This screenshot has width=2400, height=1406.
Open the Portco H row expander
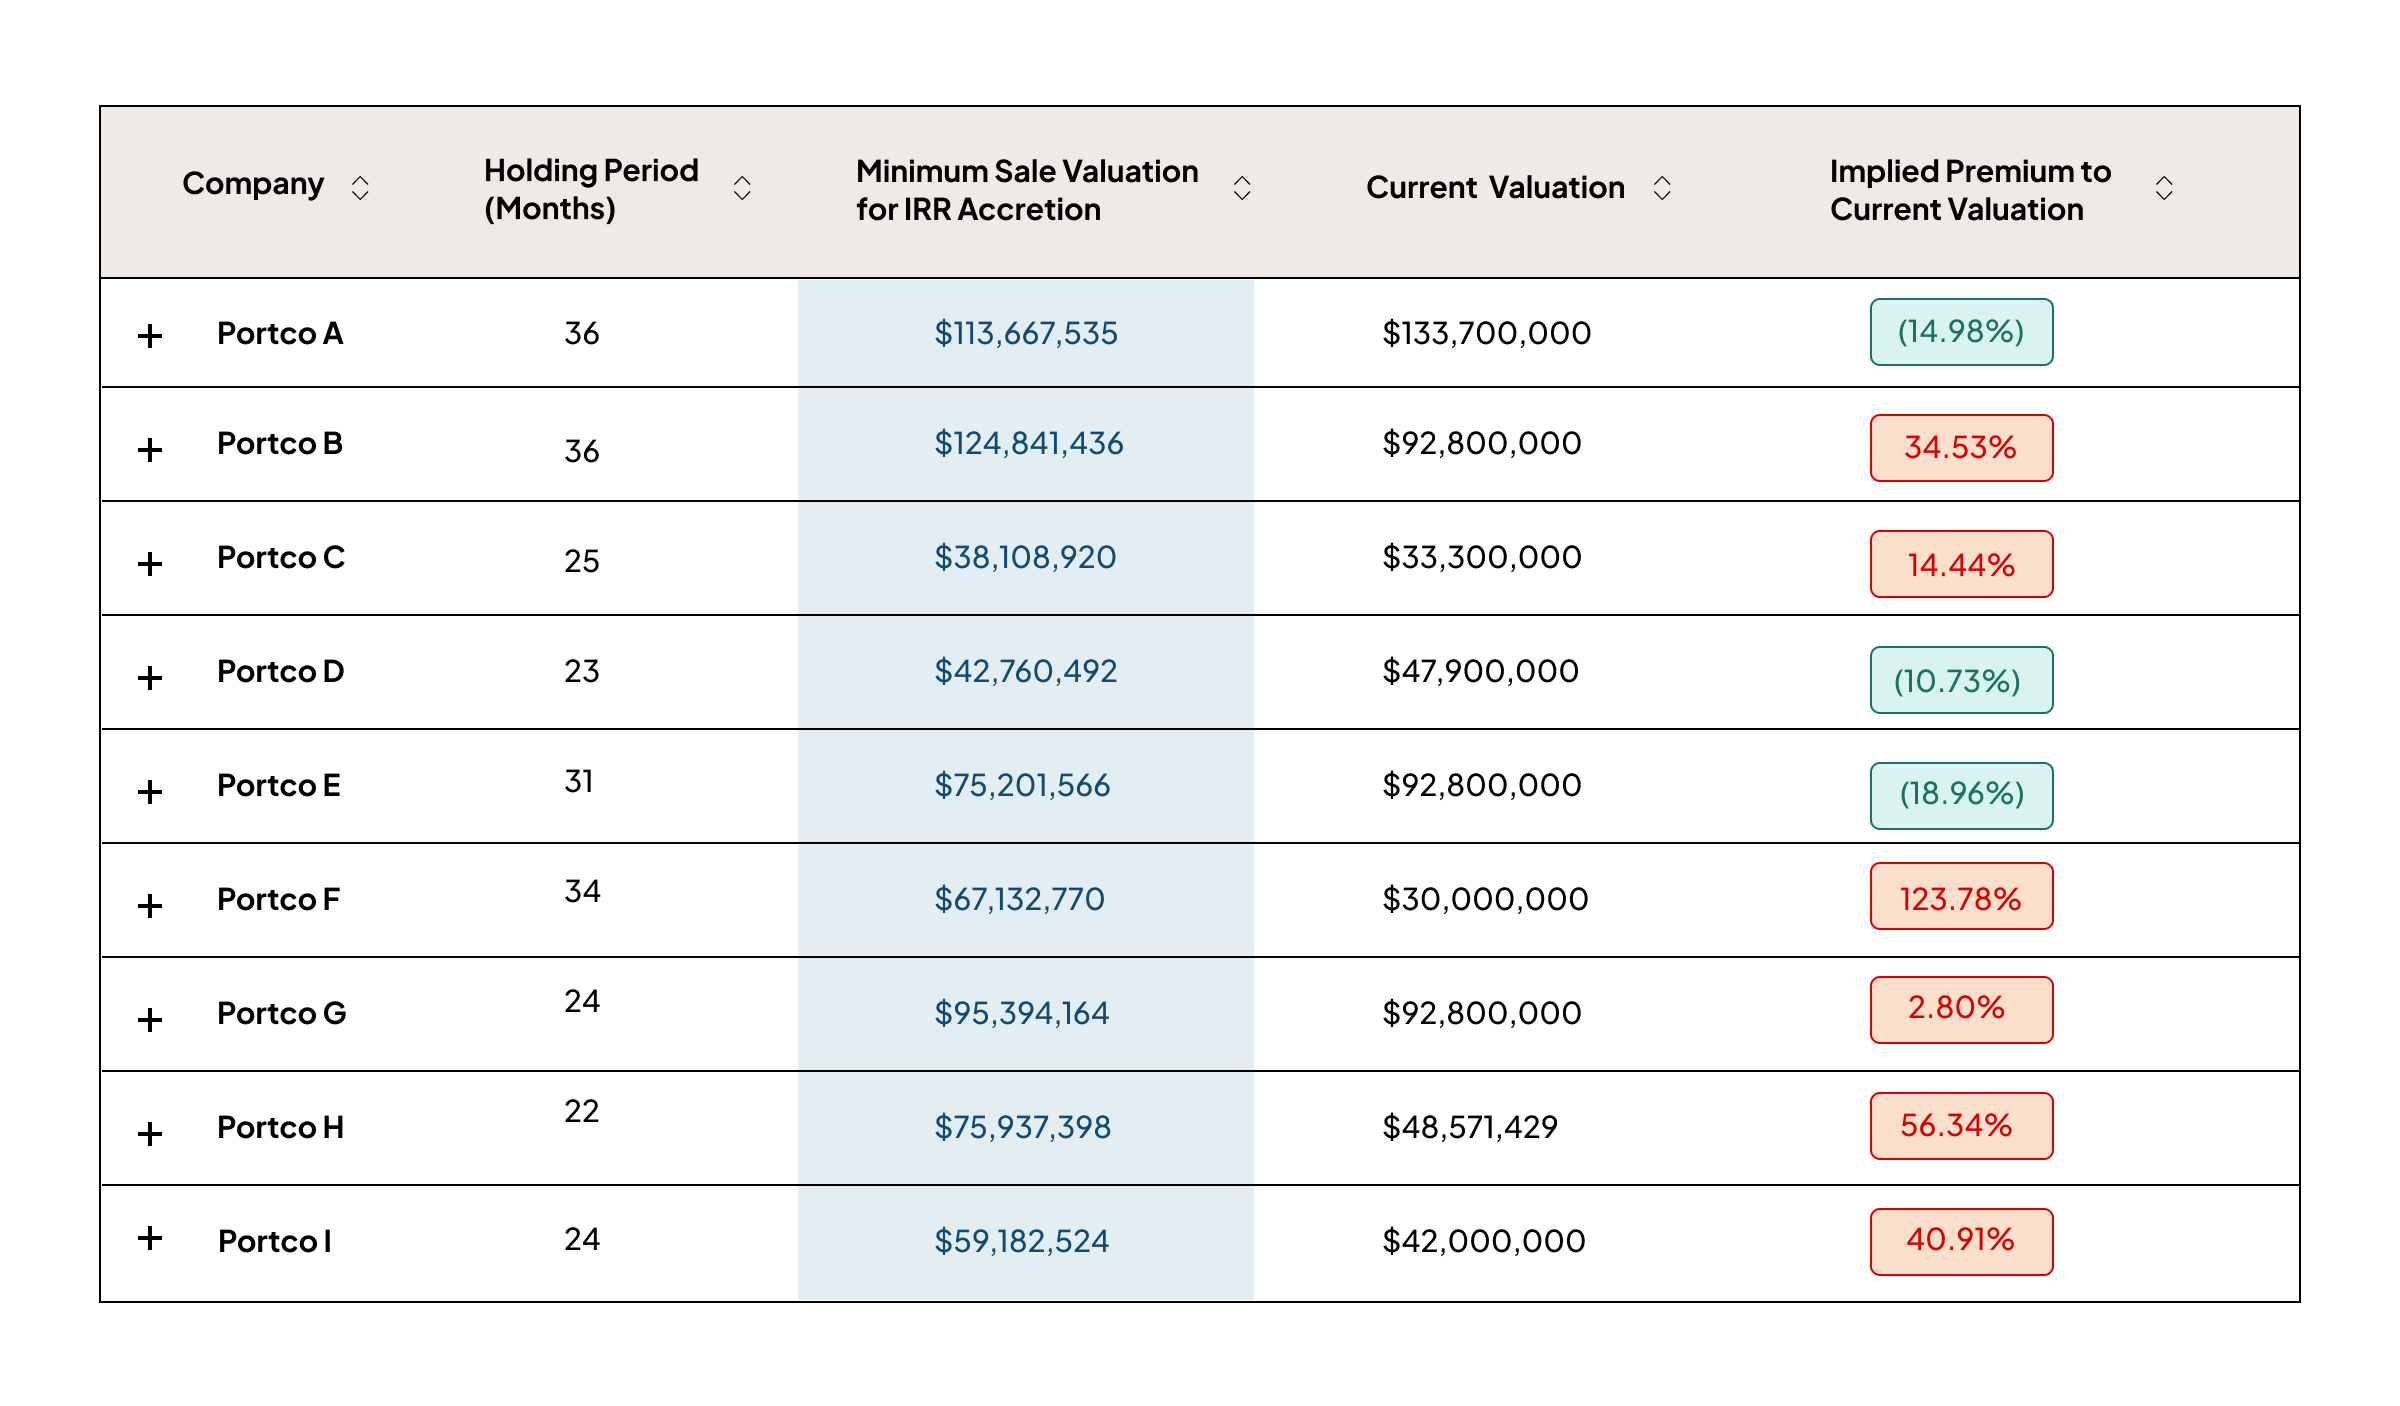[150, 1133]
